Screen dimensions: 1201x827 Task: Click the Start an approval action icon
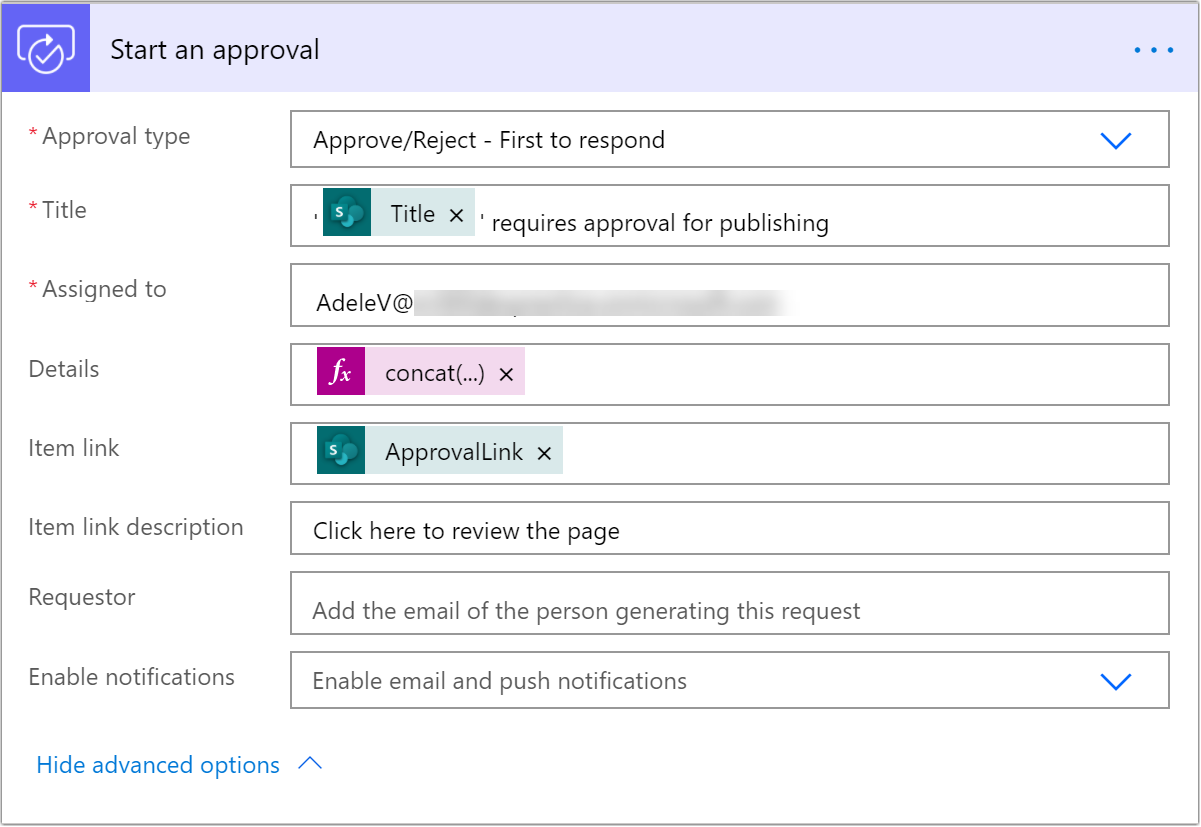coord(45,46)
